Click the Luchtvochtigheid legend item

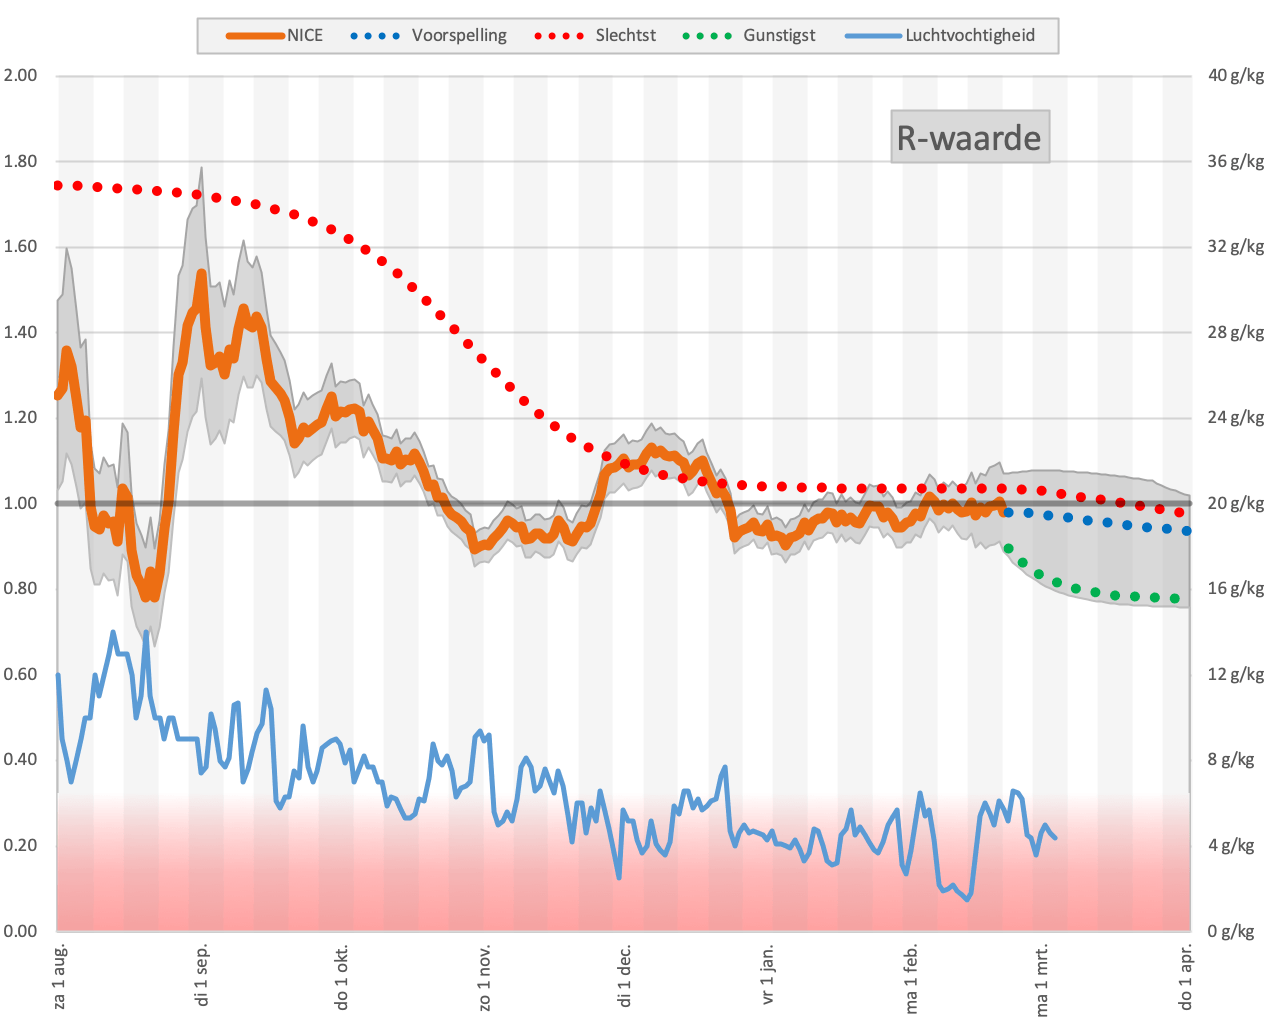click(x=940, y=35)
